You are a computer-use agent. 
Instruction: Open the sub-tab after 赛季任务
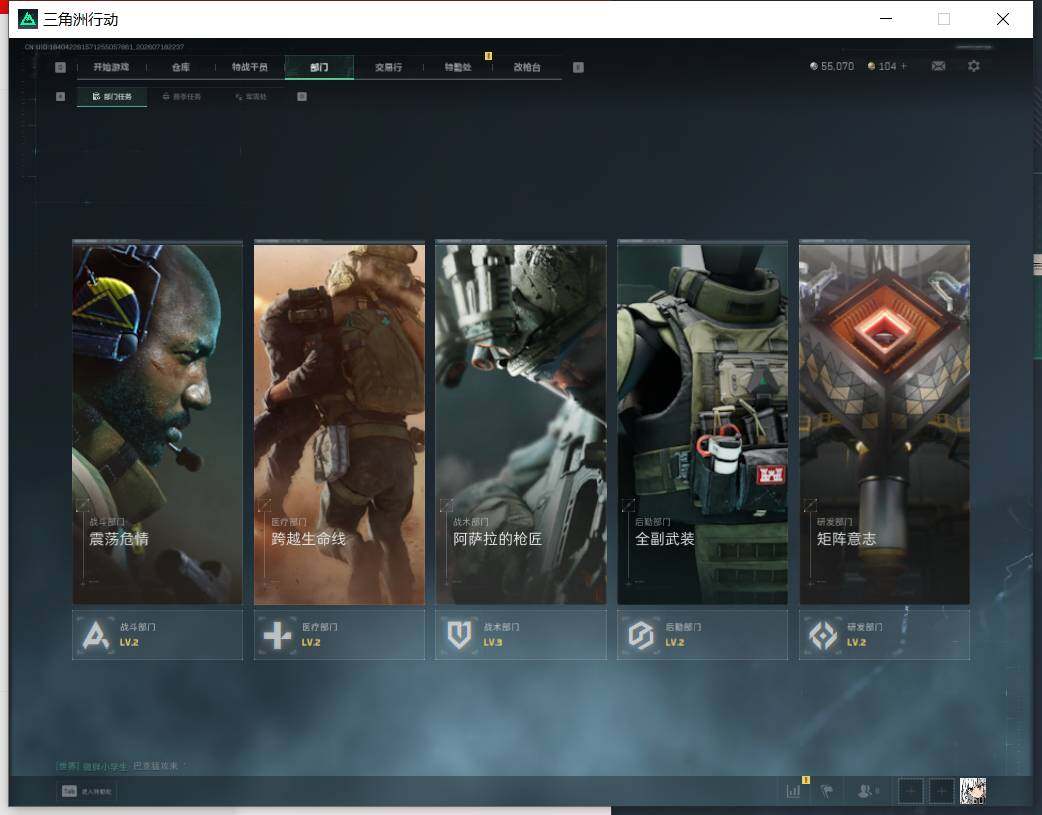click(251, 96)
